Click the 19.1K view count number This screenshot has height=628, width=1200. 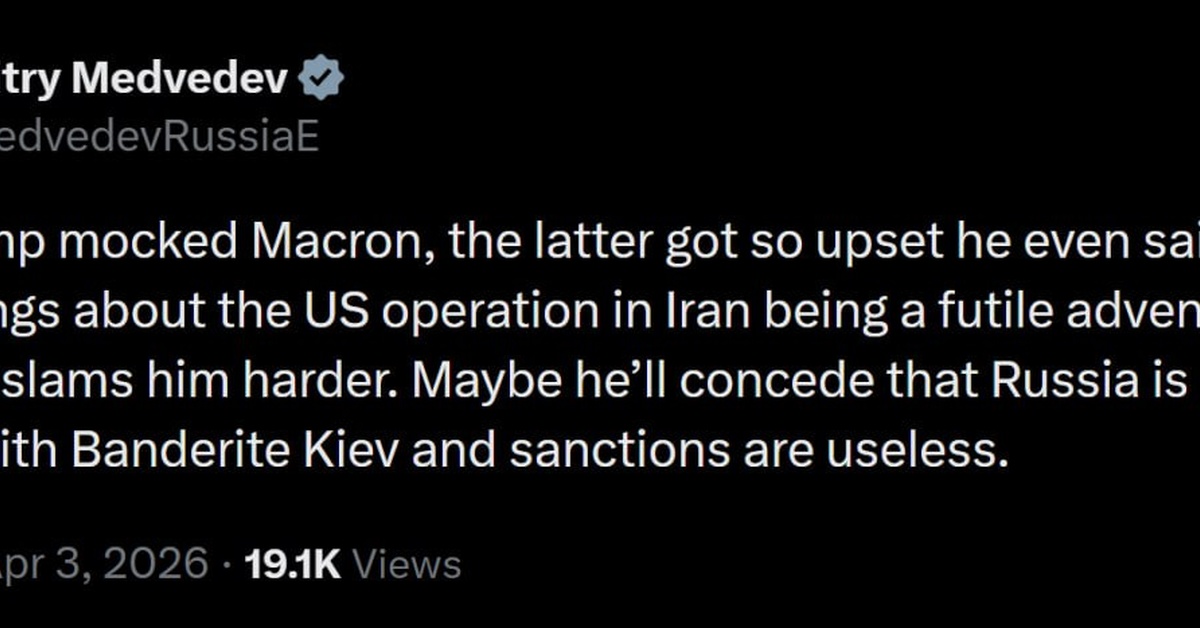294,565
